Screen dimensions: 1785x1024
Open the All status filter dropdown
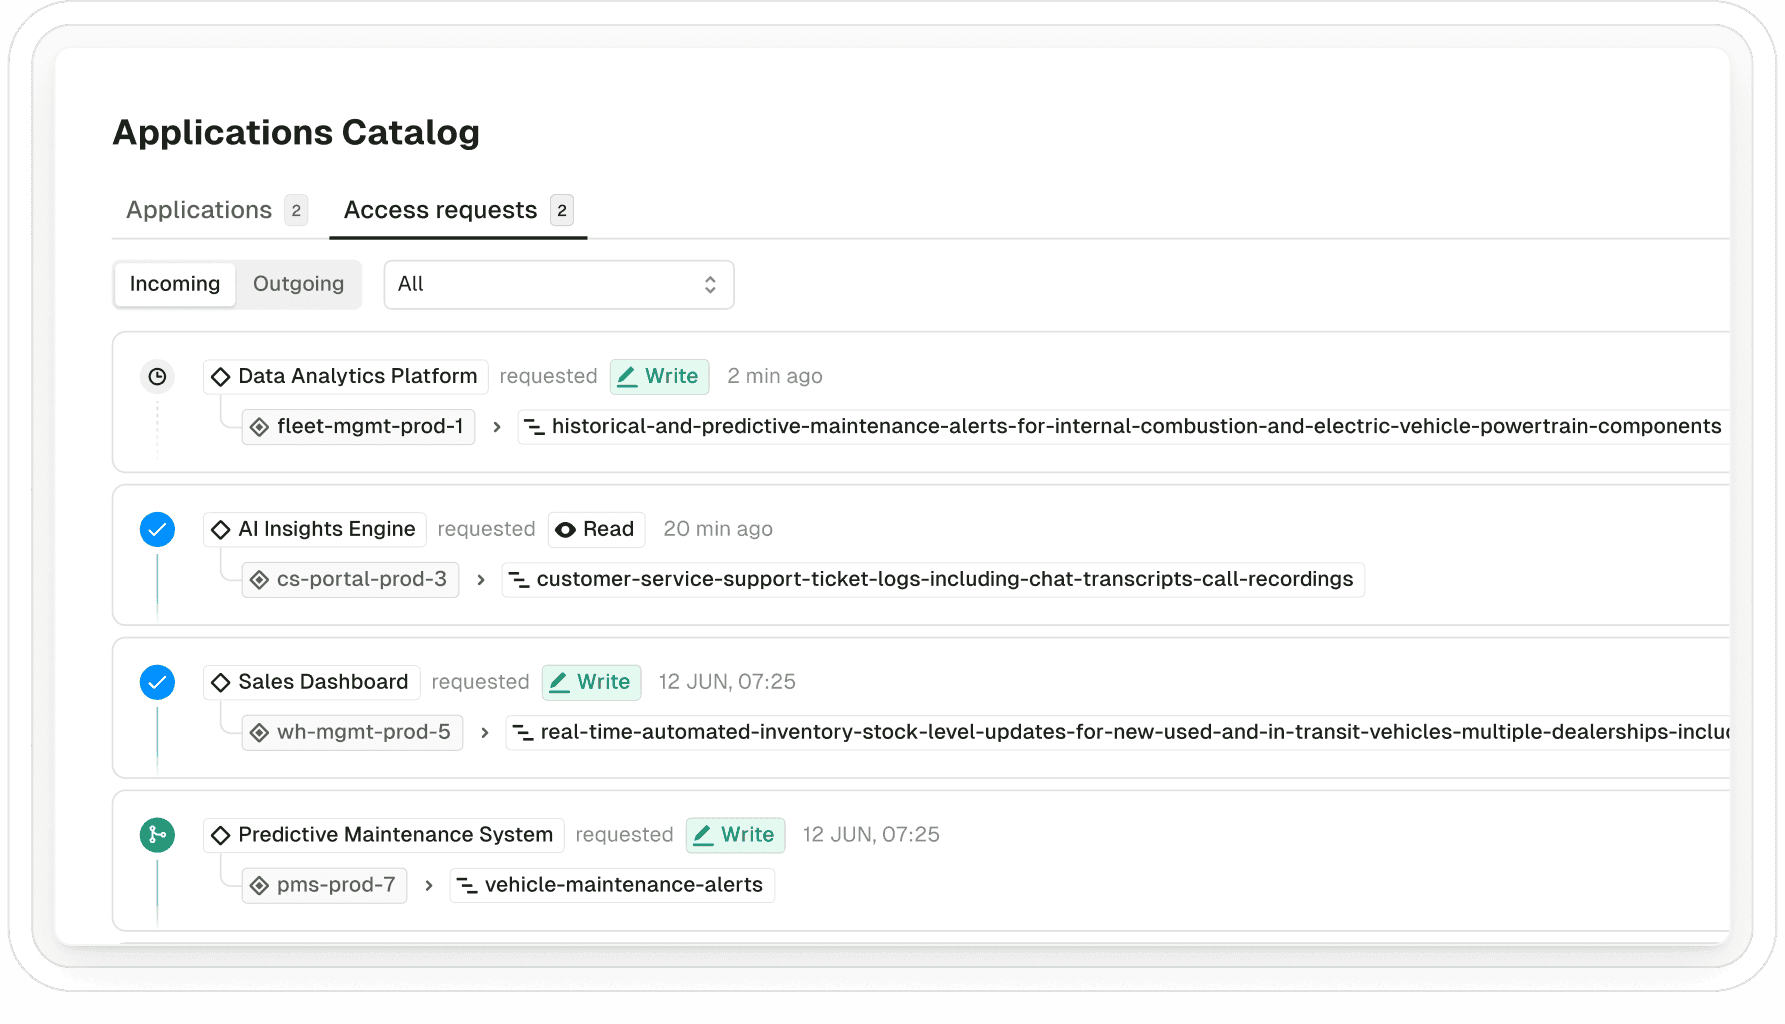tap(558, 284)
